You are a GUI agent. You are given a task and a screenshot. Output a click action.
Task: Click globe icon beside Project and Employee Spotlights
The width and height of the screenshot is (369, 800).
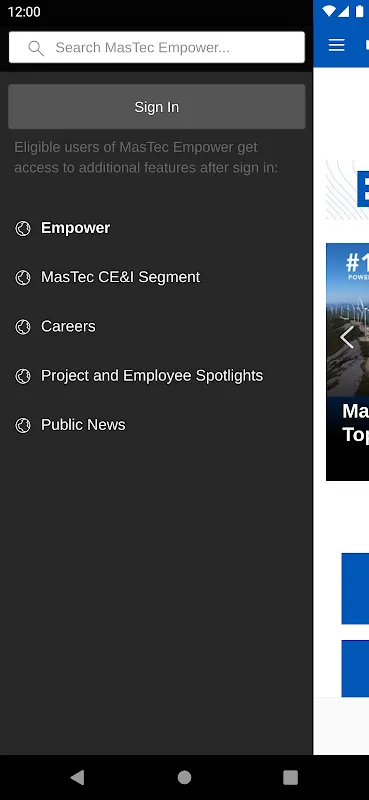pos(23,376)
